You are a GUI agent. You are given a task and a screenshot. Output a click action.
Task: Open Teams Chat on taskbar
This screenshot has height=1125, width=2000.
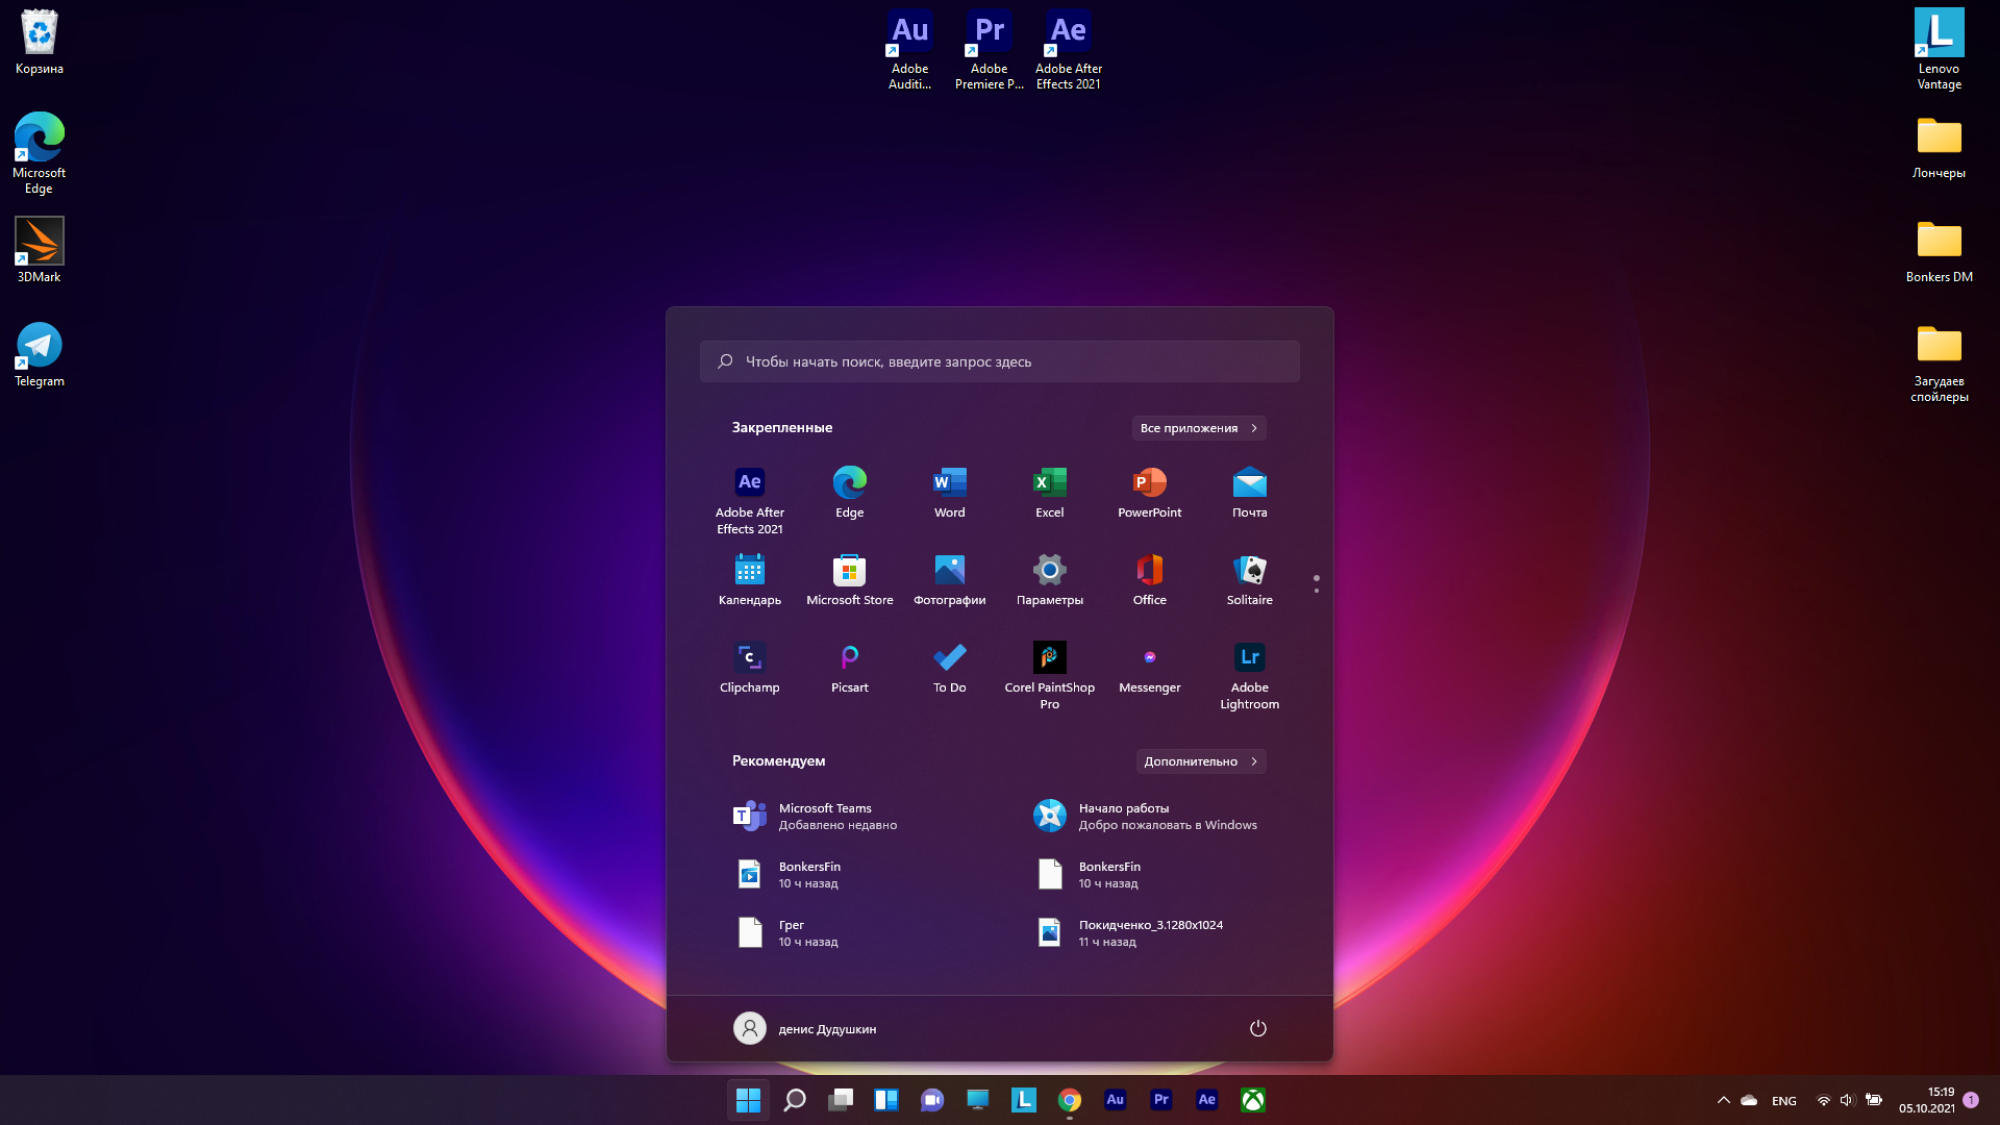(x=932, y=1100)
